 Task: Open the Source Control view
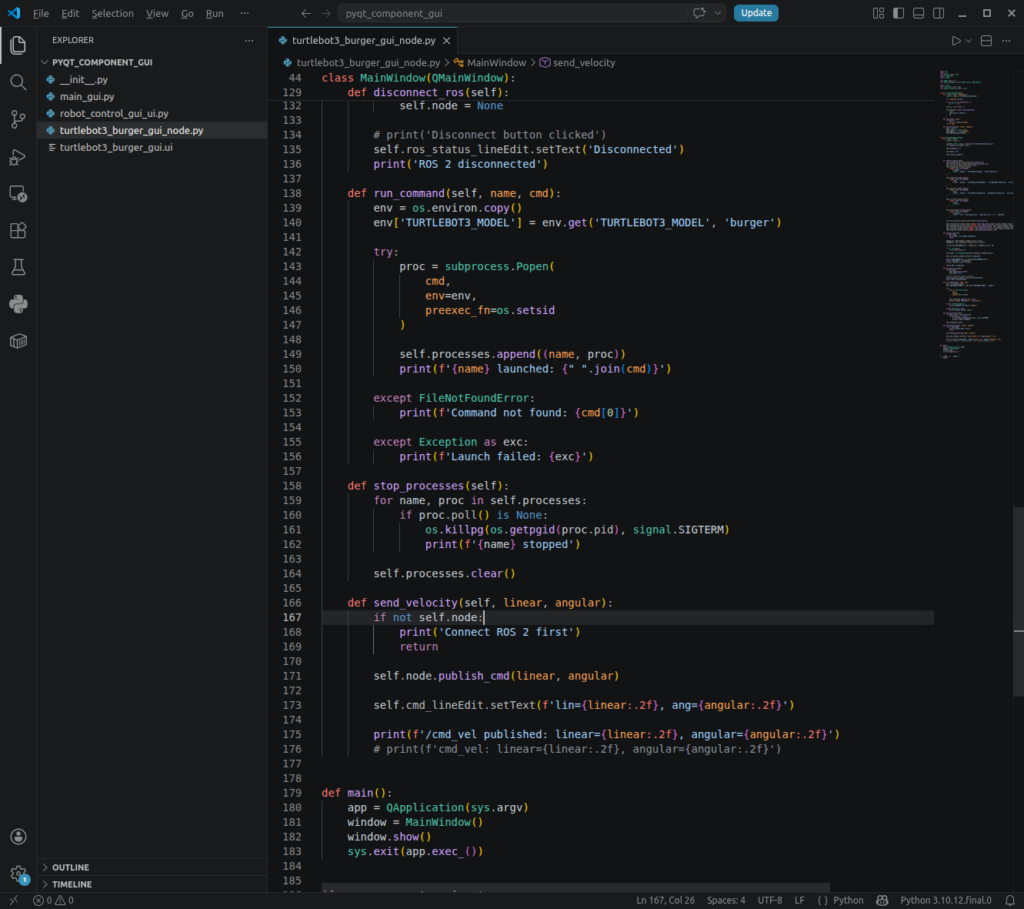18,119
